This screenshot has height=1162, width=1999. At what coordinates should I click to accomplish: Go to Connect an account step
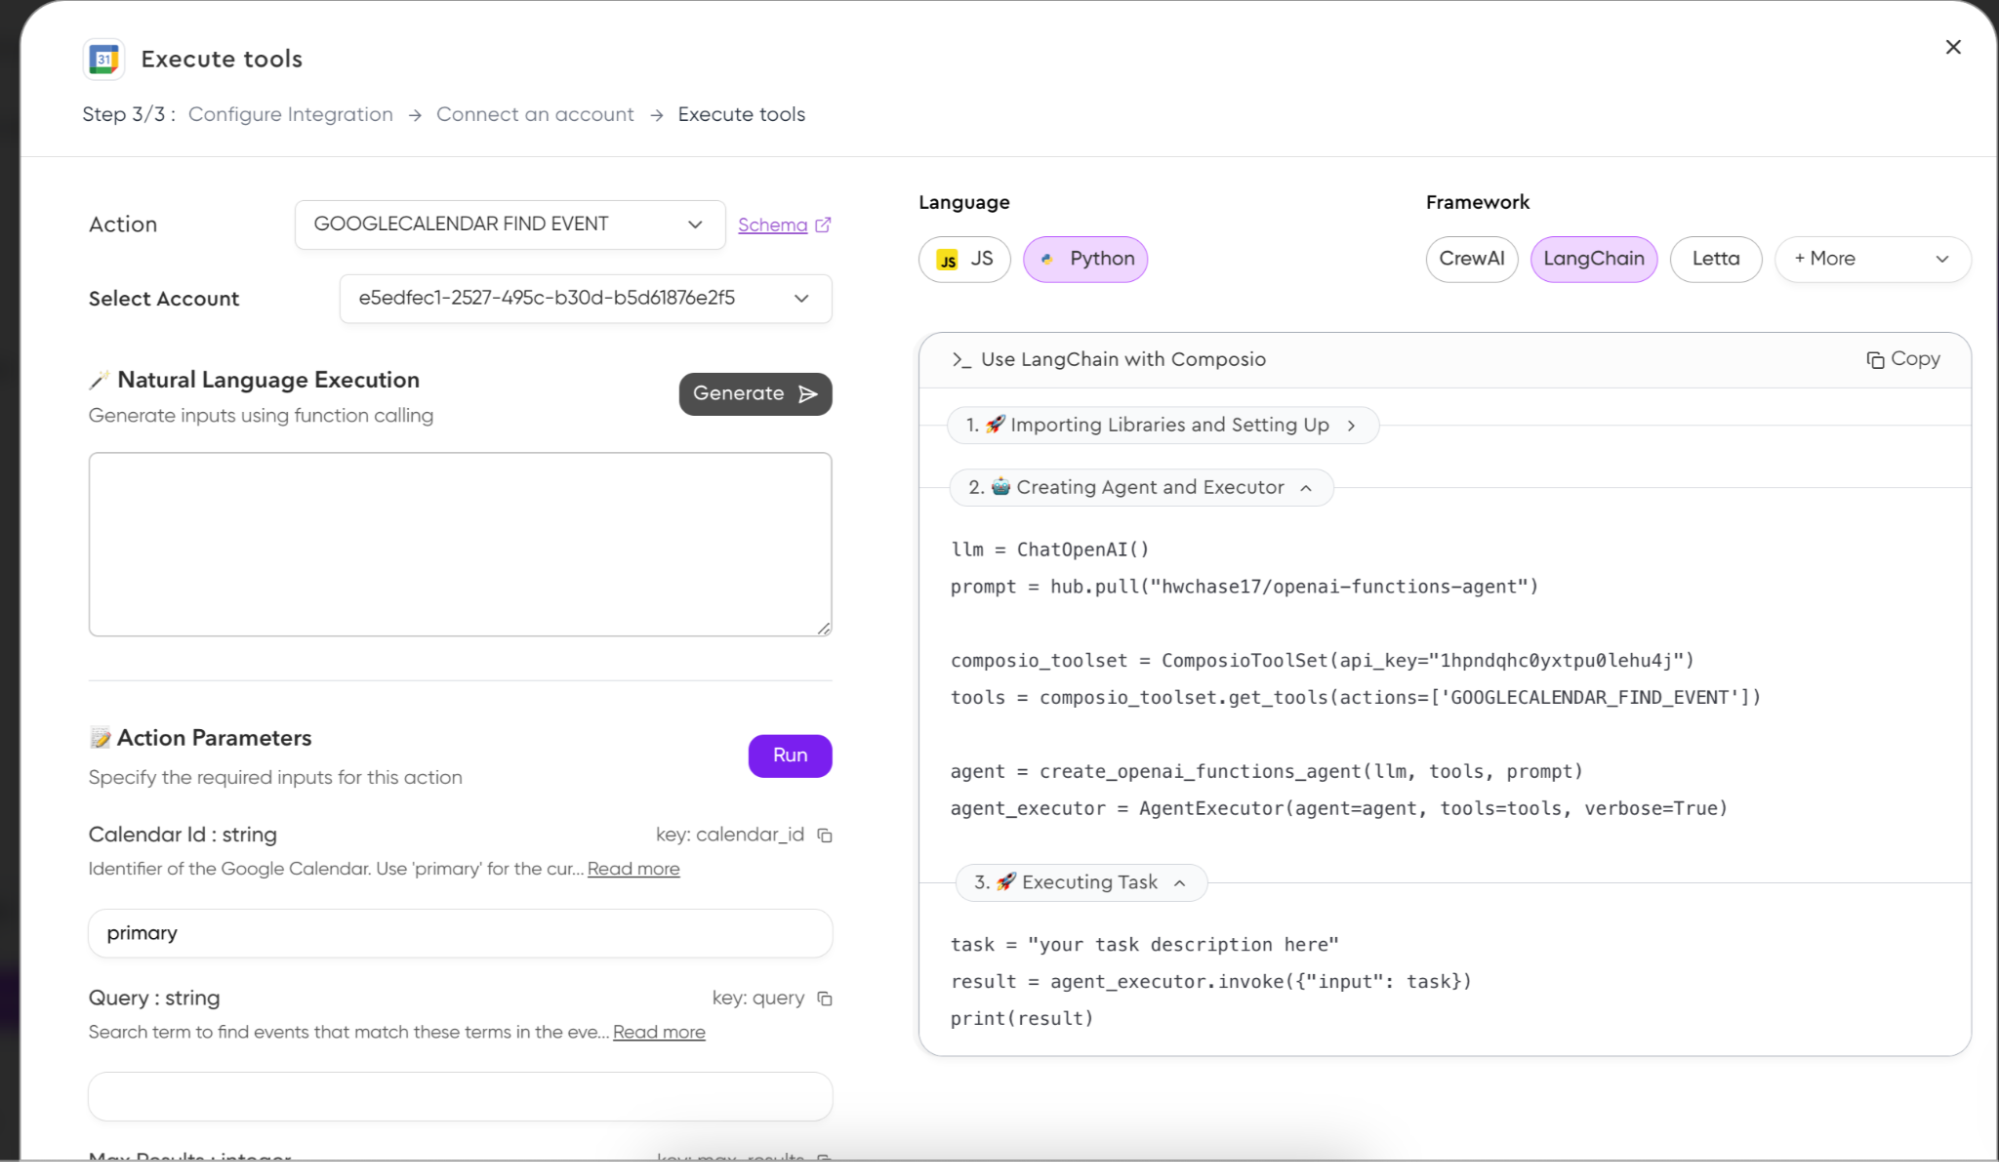[x=534, y=114]
